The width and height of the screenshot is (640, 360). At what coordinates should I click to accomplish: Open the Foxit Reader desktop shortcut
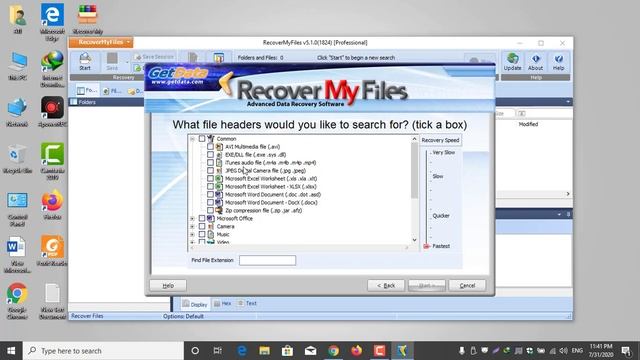[x=52, y=251]
